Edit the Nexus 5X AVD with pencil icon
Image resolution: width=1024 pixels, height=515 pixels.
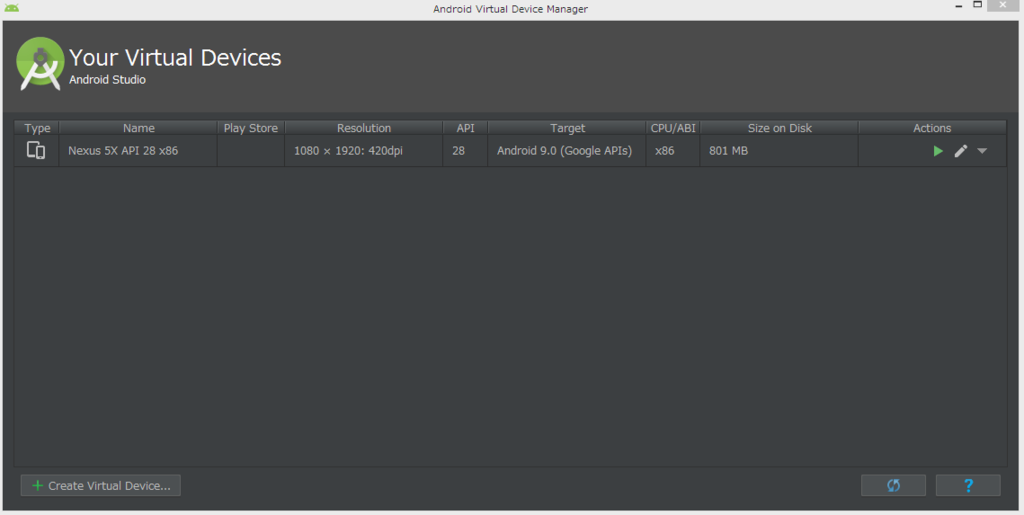tap(961, 151)
